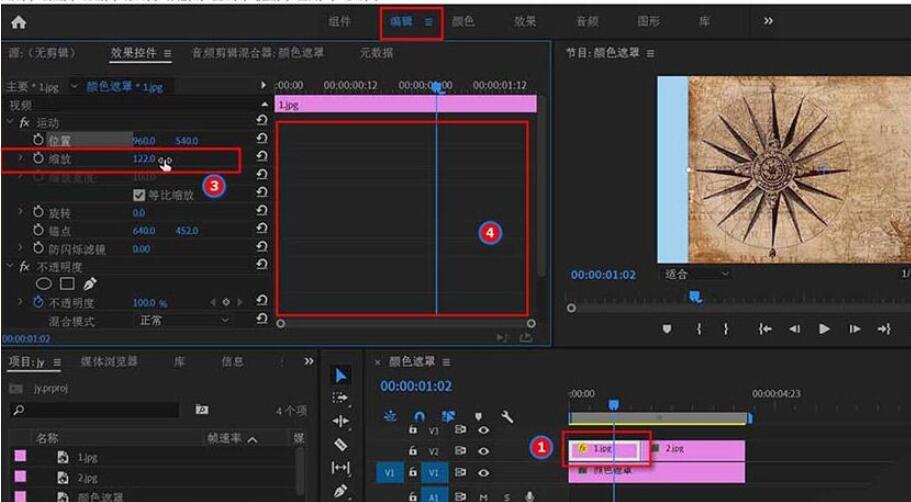Switch to the 颜色 workspace
The image size is (911, 502).
(463, 21)
